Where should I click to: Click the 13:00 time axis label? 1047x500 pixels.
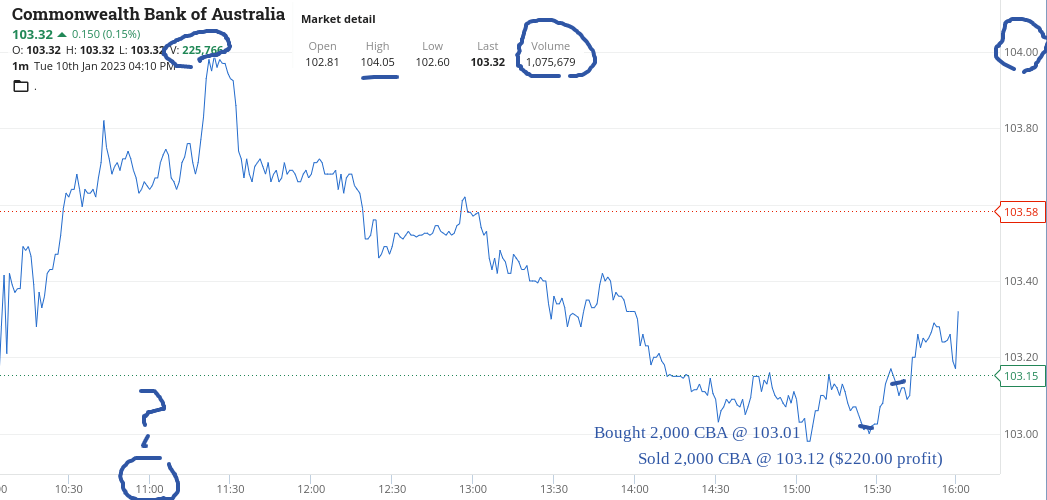[472, 487]
